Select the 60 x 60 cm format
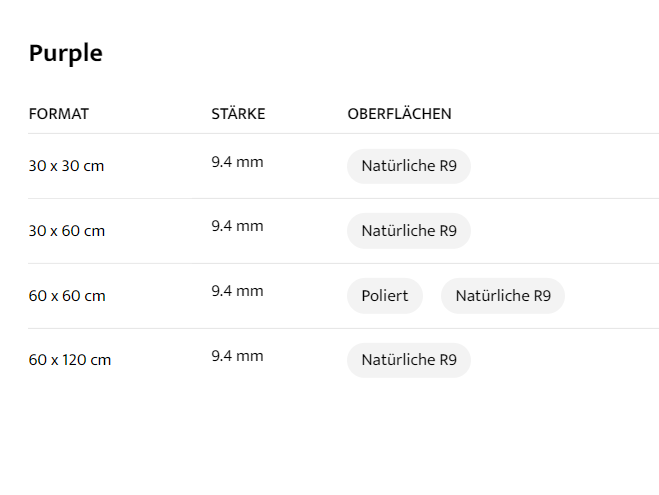The image size is (659, 495). click(66, 296)
